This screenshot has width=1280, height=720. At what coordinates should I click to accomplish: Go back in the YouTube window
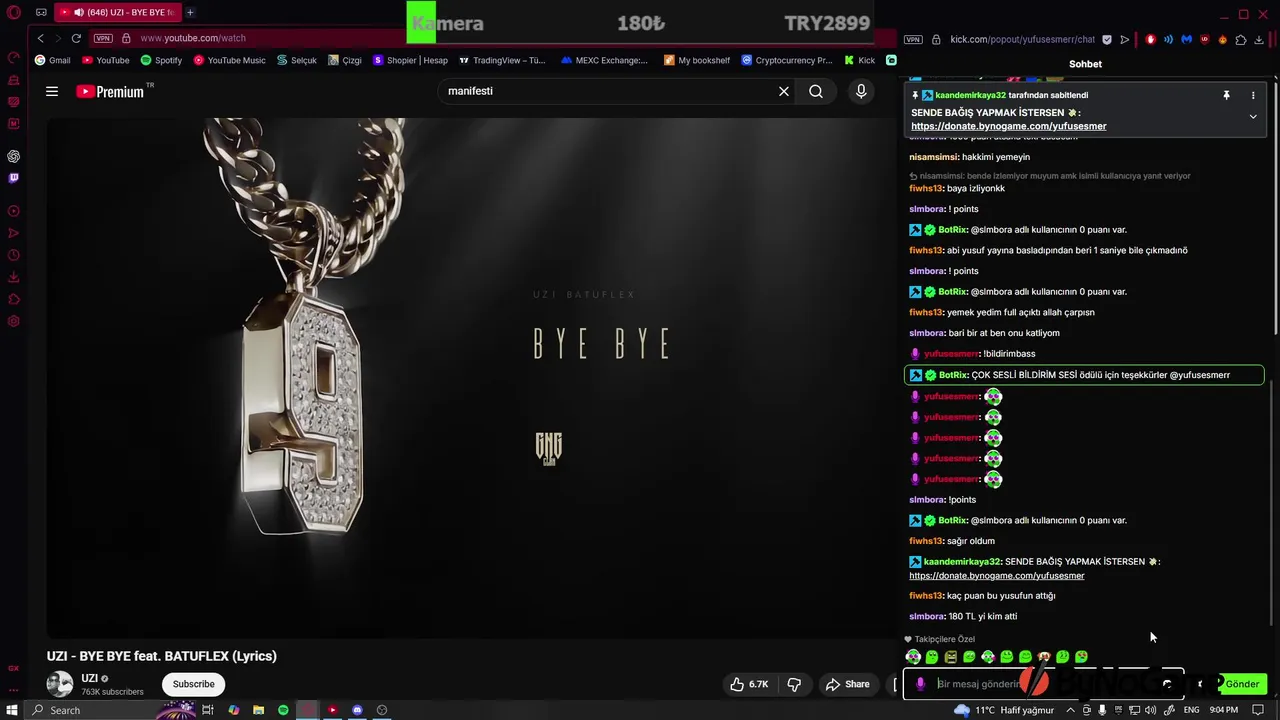pos(40,38)
